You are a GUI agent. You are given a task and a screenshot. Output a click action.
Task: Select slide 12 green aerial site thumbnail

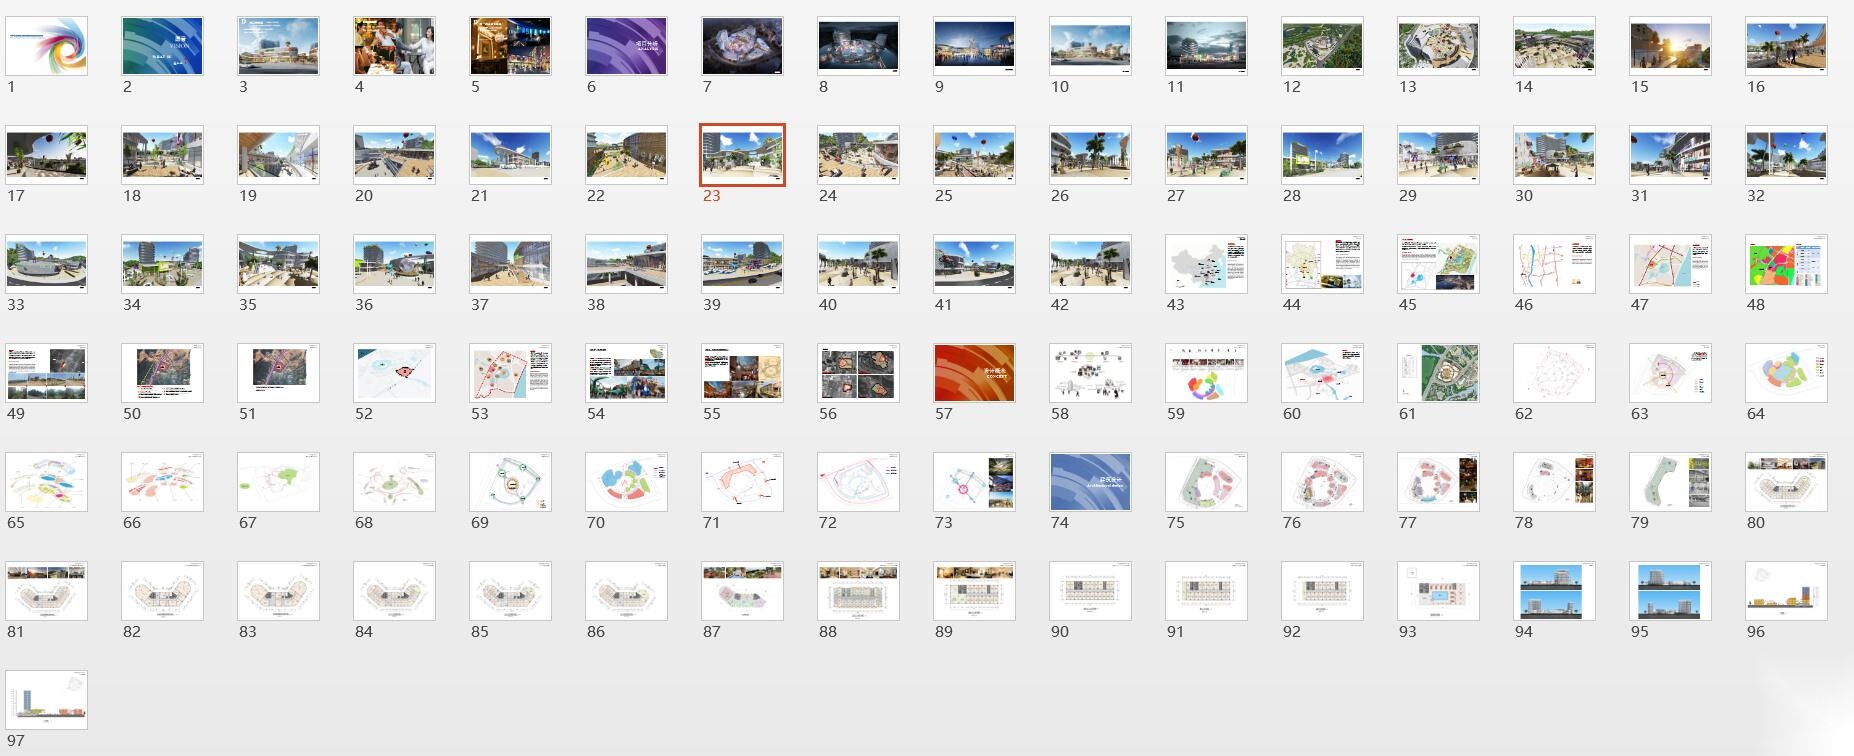click(x=1322, y=46)
